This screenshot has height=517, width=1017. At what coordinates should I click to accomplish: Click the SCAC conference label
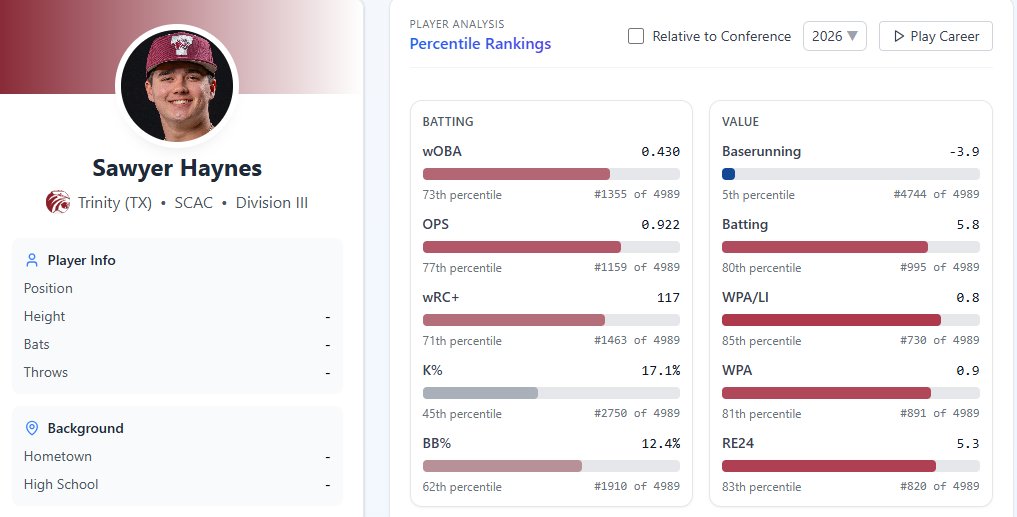[193, 202]
